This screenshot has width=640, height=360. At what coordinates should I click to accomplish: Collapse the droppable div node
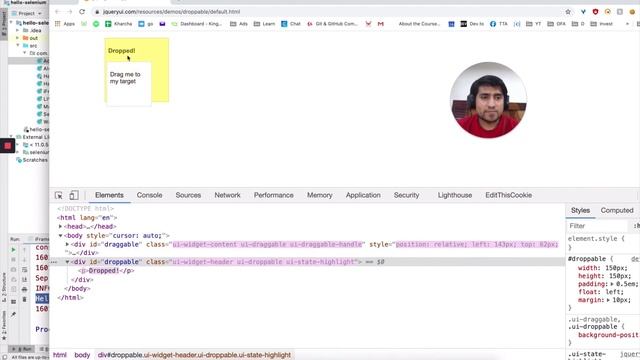coord(67,262)
